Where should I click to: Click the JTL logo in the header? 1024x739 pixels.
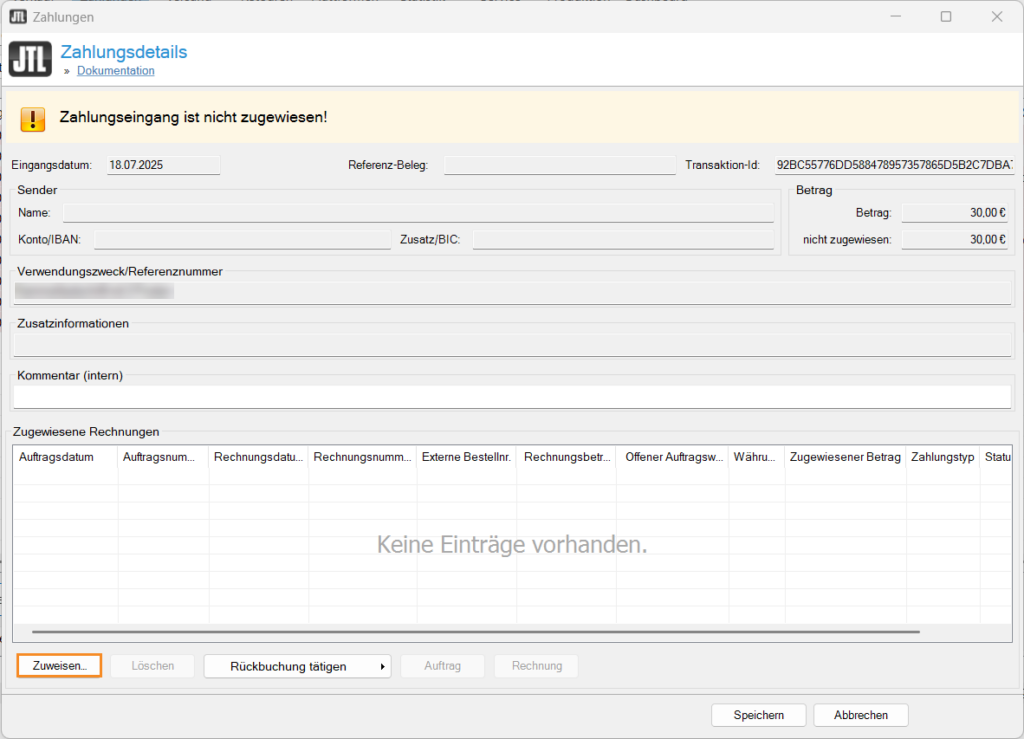pos(30,58)
